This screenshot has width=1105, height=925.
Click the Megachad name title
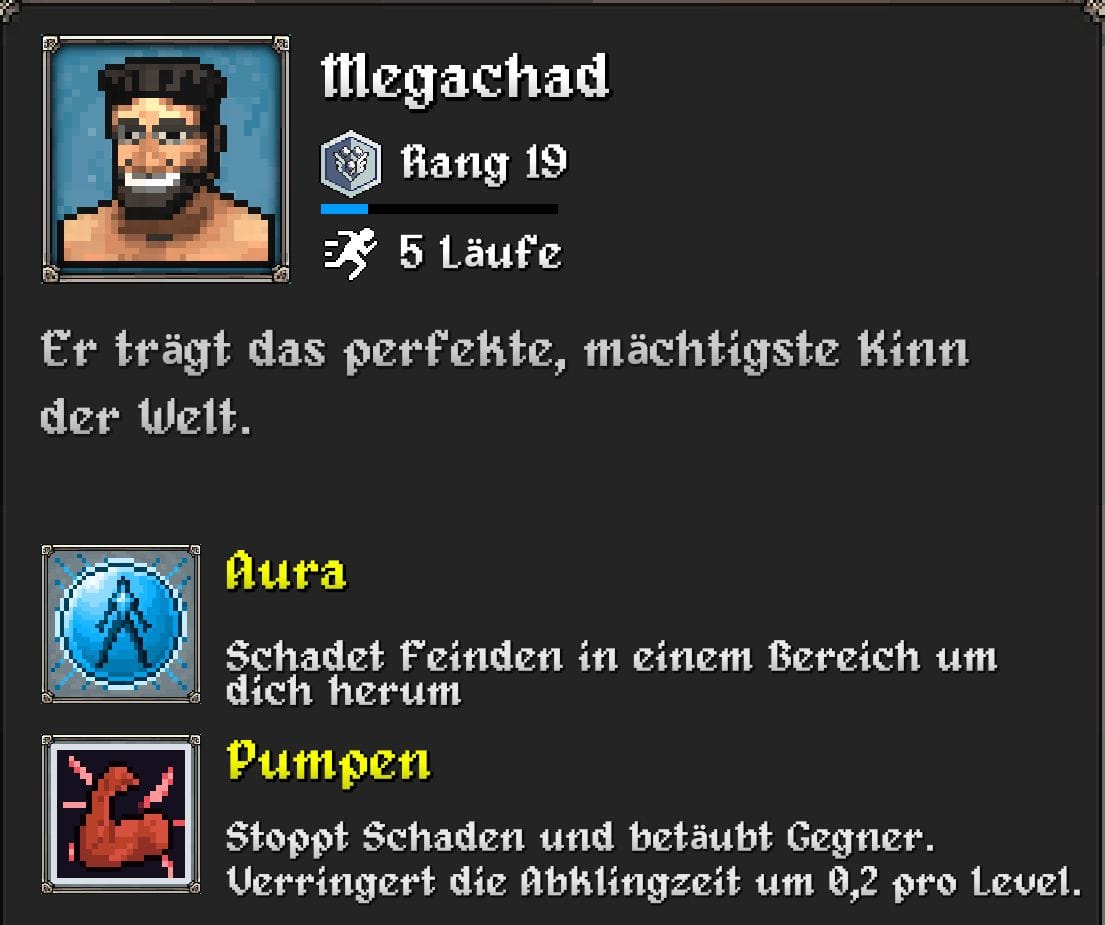point(465,78)
